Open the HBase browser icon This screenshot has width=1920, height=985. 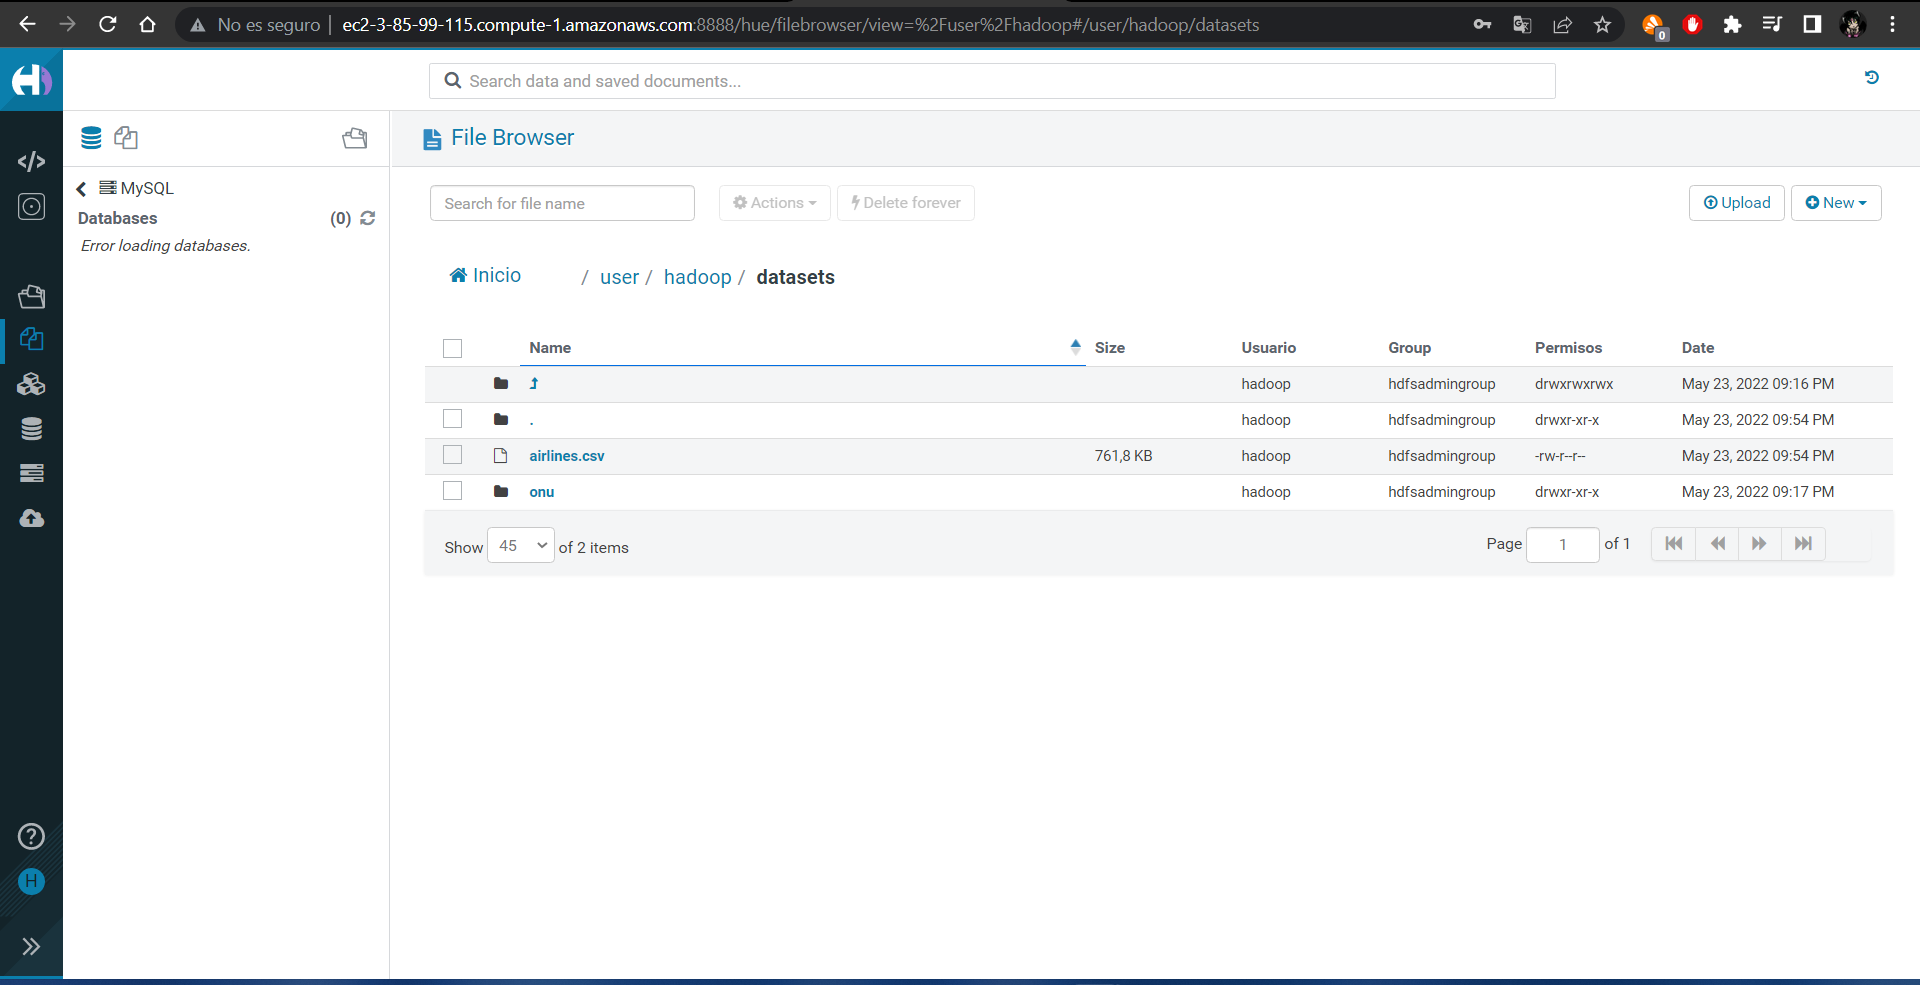pos(31,384)
